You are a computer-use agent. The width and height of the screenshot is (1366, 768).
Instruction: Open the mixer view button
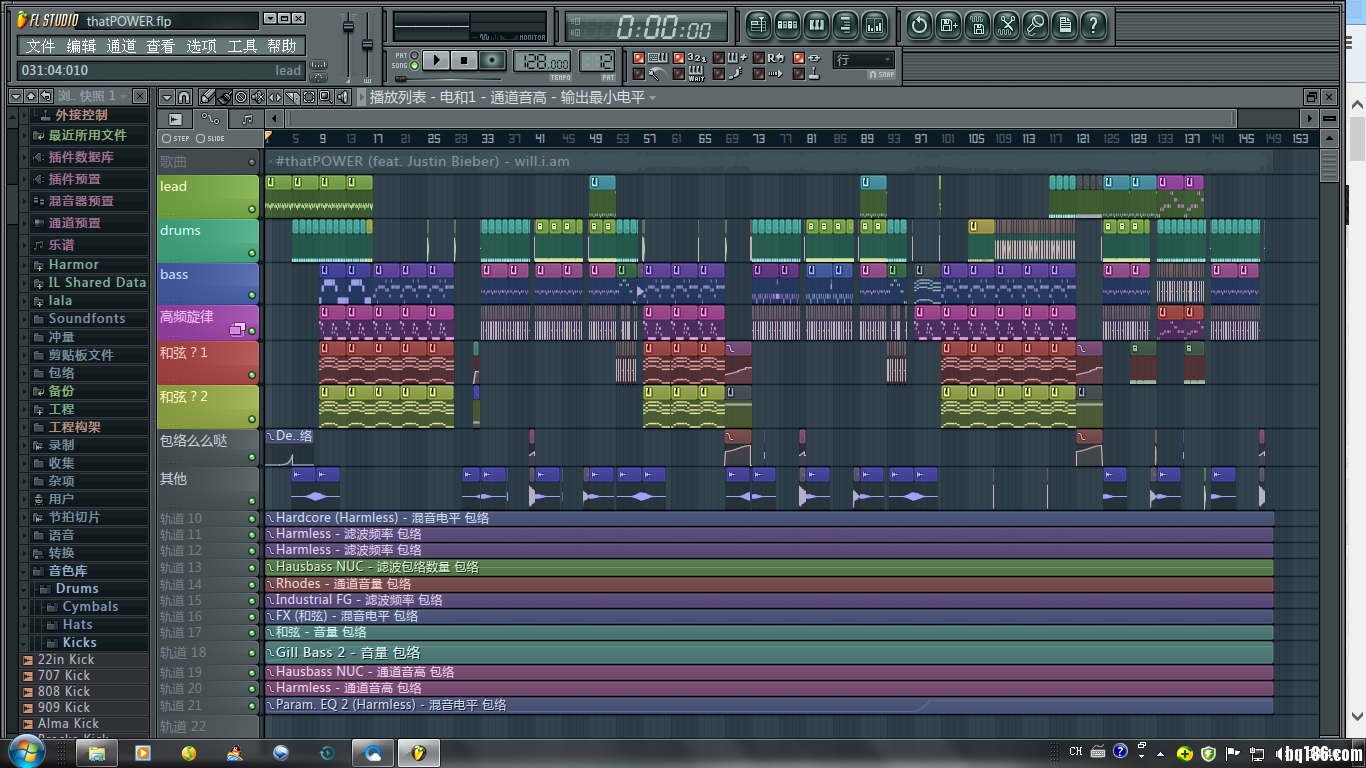[875, 26]
